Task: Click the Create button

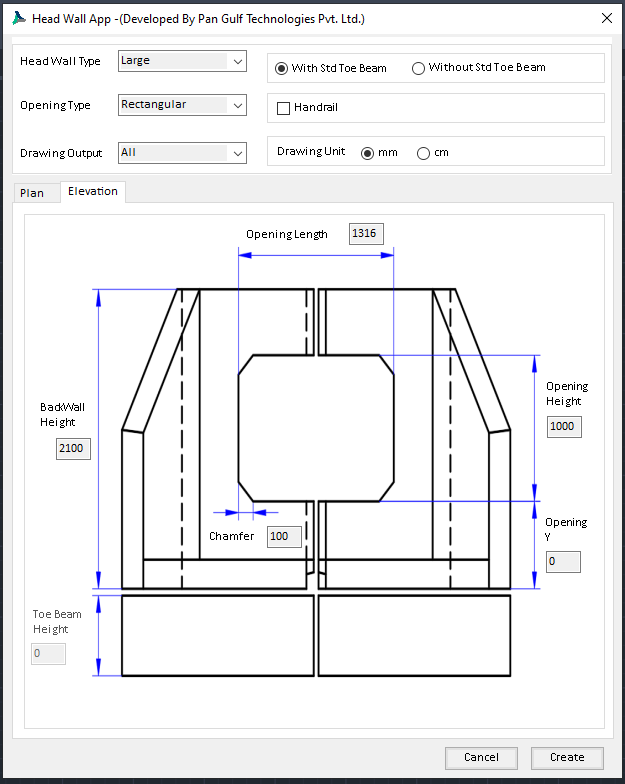Action: pyautogui.click(x=567, y=758)
